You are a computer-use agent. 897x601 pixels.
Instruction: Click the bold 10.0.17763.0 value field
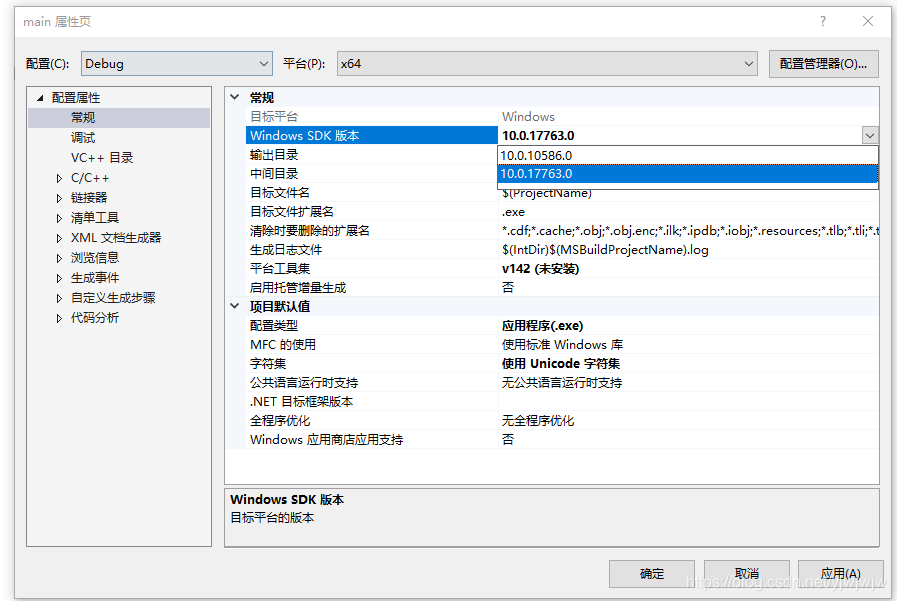click(680, 136)
